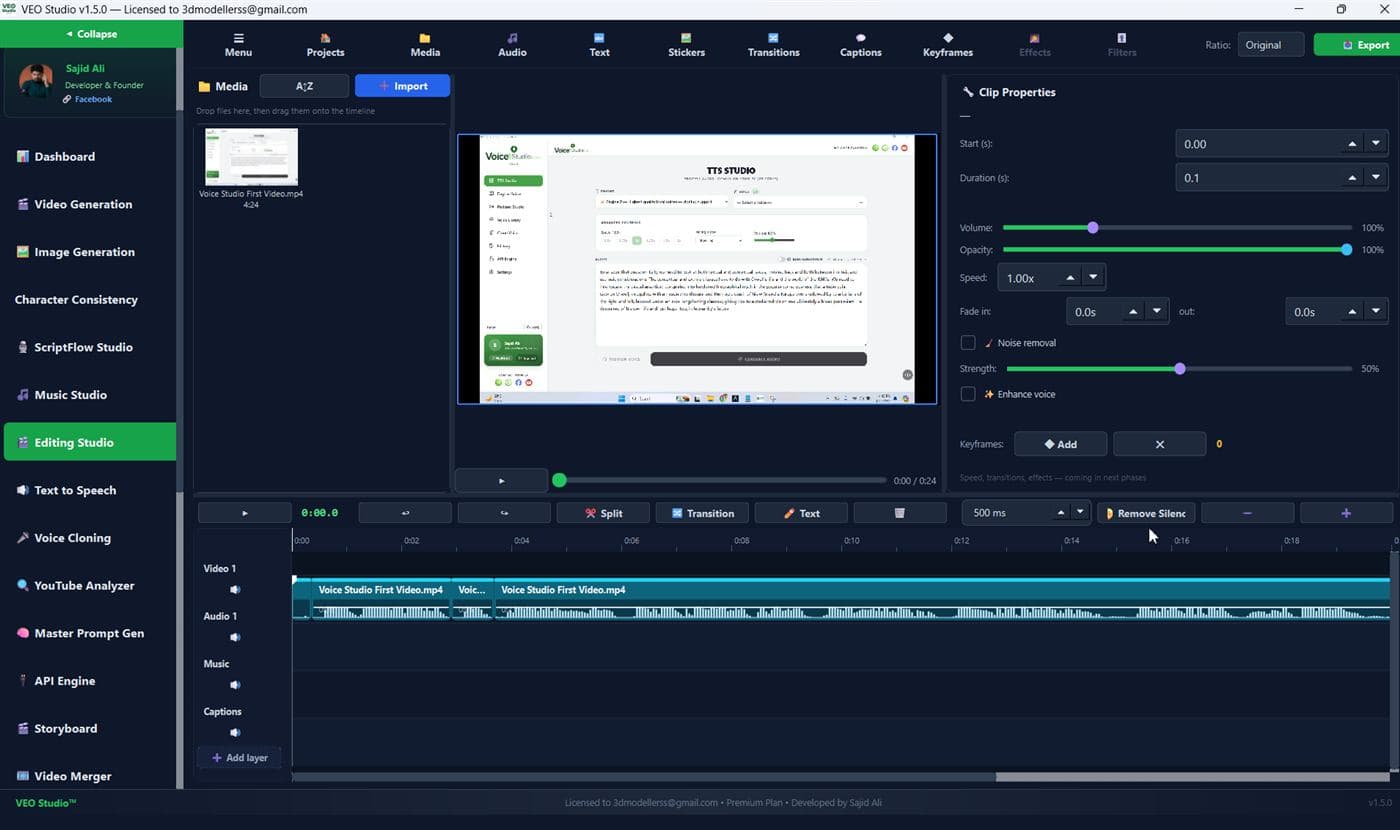
Task: Decrease the Speed value
Action: point(1093,278)
